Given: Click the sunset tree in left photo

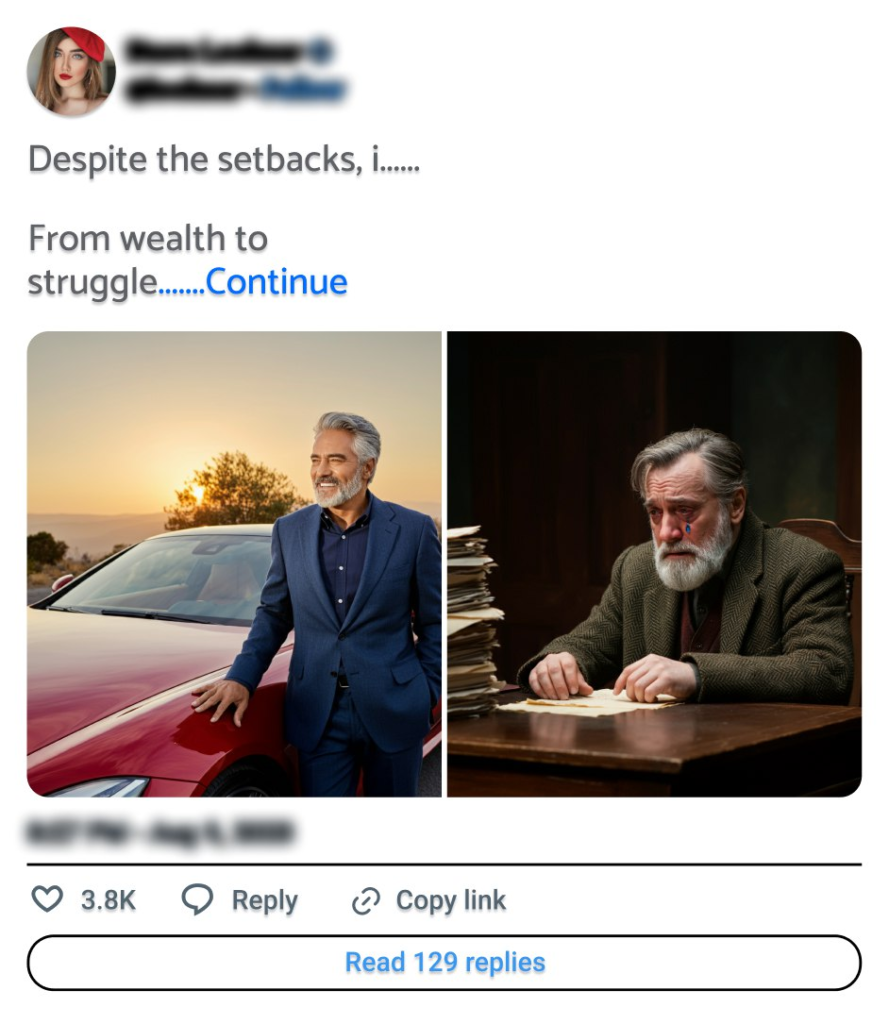Looking at the screenshot, I should click(235, 490).
